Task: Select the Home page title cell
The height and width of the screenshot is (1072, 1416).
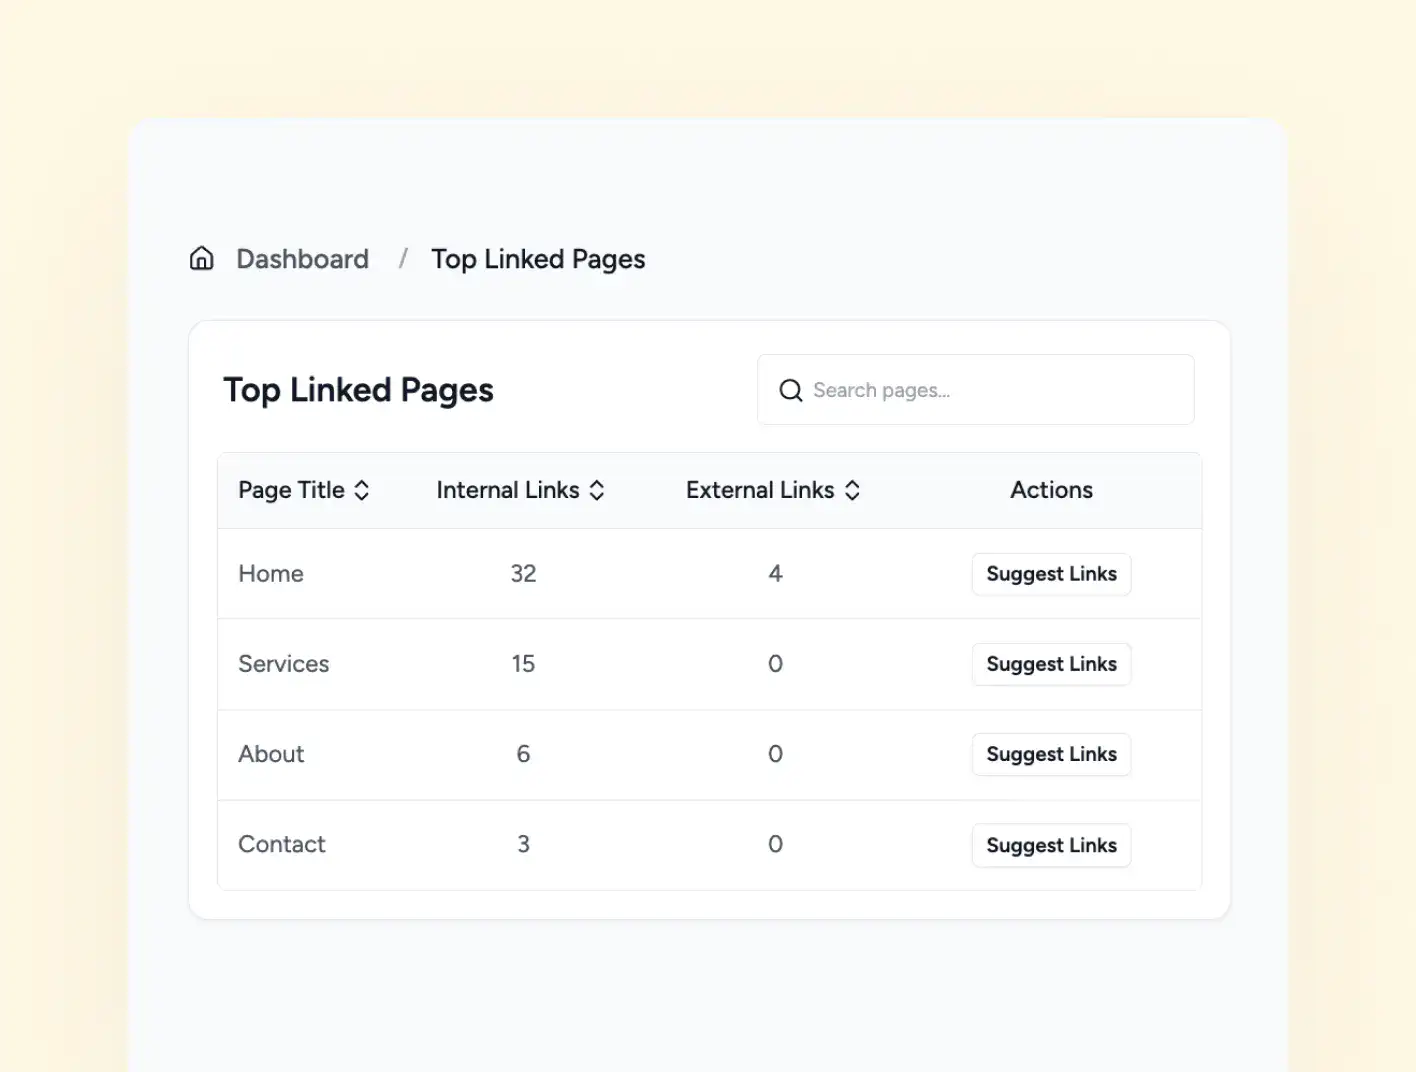Action: [x=271, y=574]
